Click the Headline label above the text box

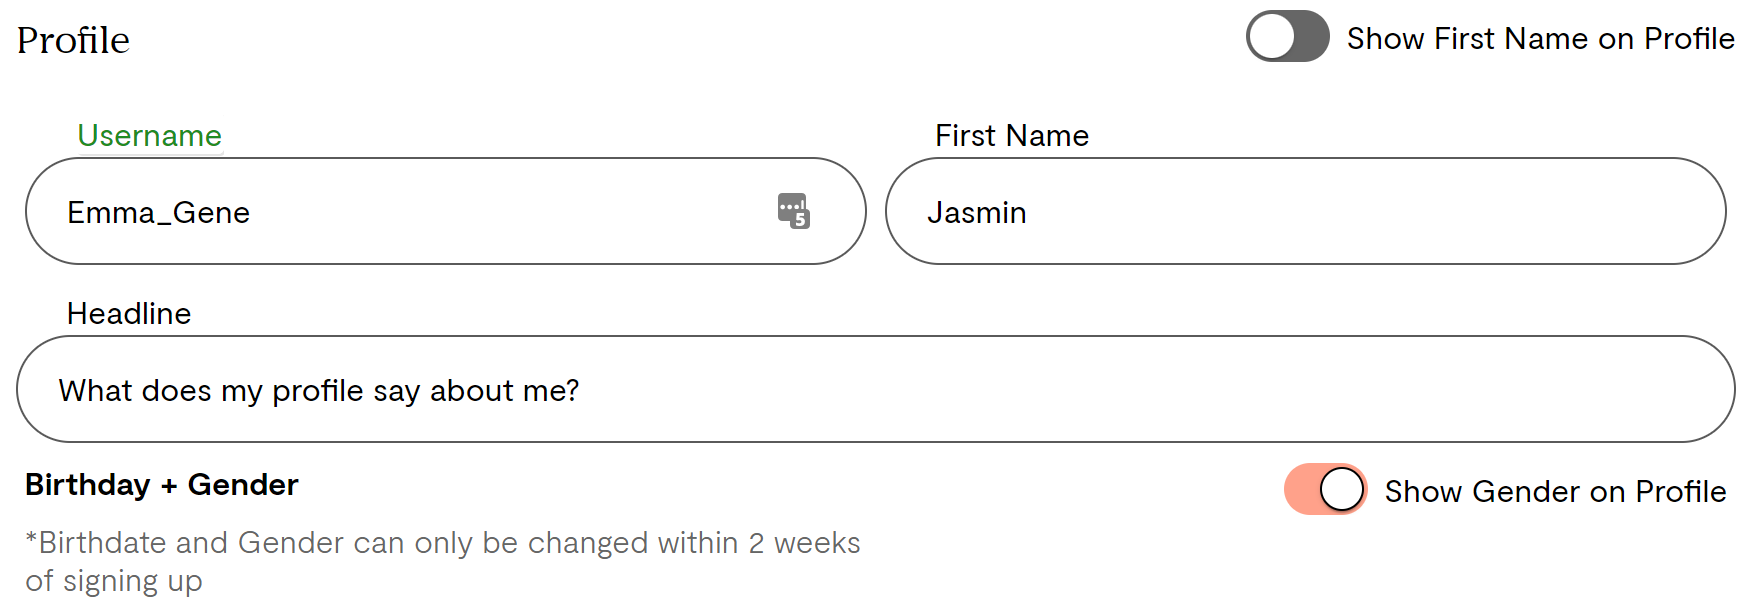128,313
